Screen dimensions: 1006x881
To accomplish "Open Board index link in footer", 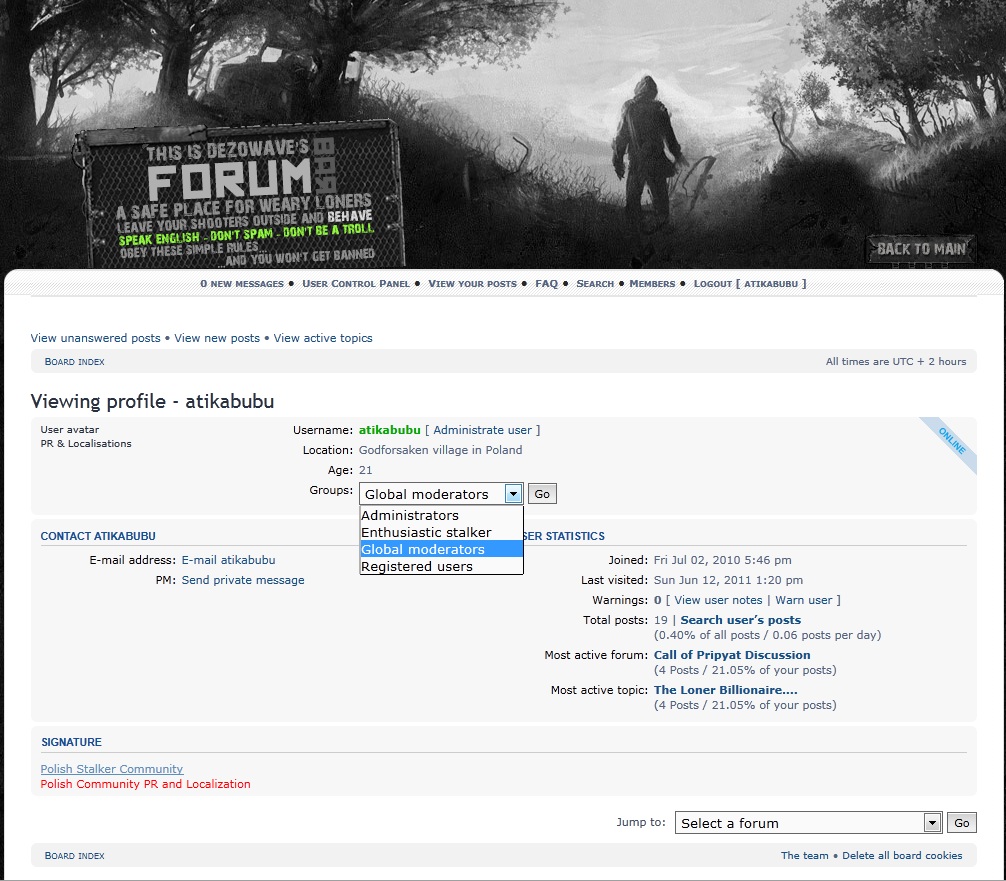I will click(74, 856).
